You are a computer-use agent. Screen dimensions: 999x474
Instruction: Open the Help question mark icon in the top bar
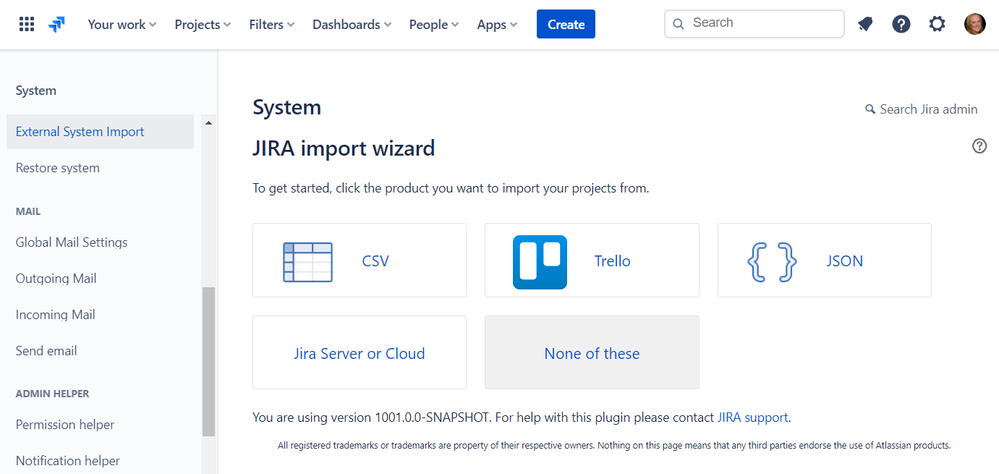coord(901,24)
